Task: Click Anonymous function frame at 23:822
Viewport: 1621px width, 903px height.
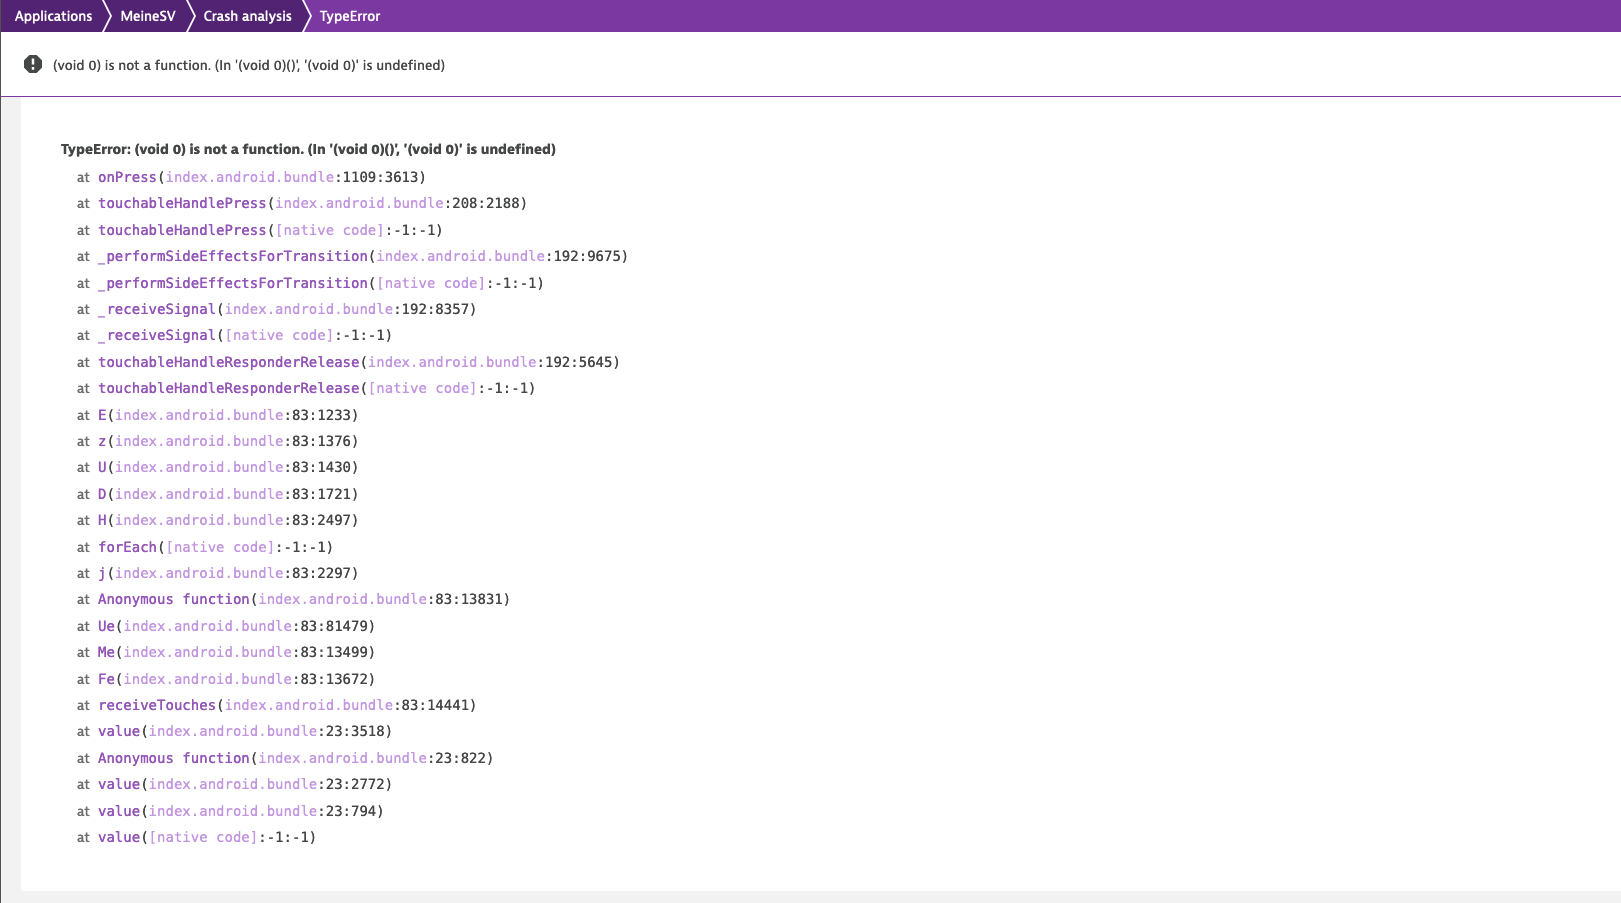Action: [173, 758]
